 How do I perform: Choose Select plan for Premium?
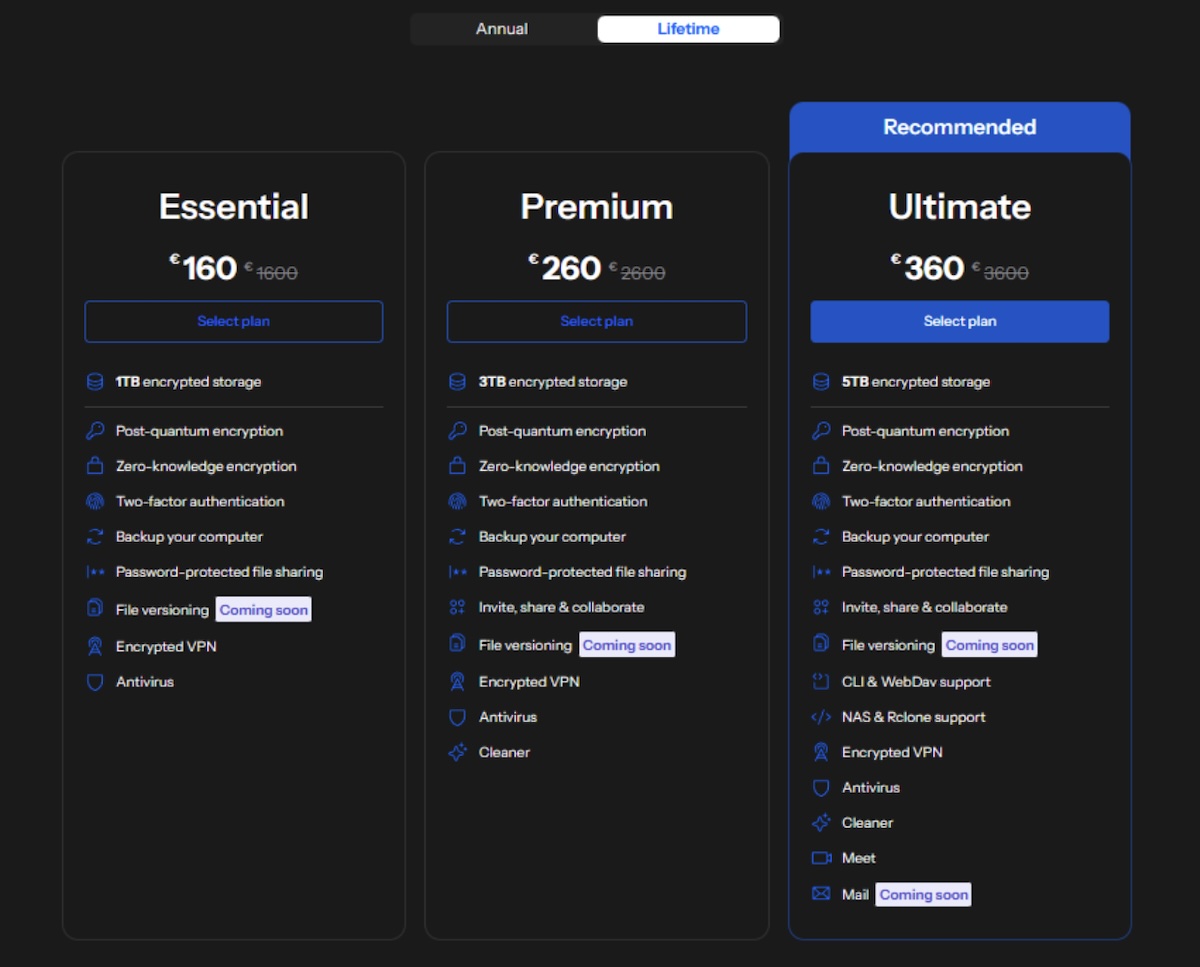click(596, 322)
